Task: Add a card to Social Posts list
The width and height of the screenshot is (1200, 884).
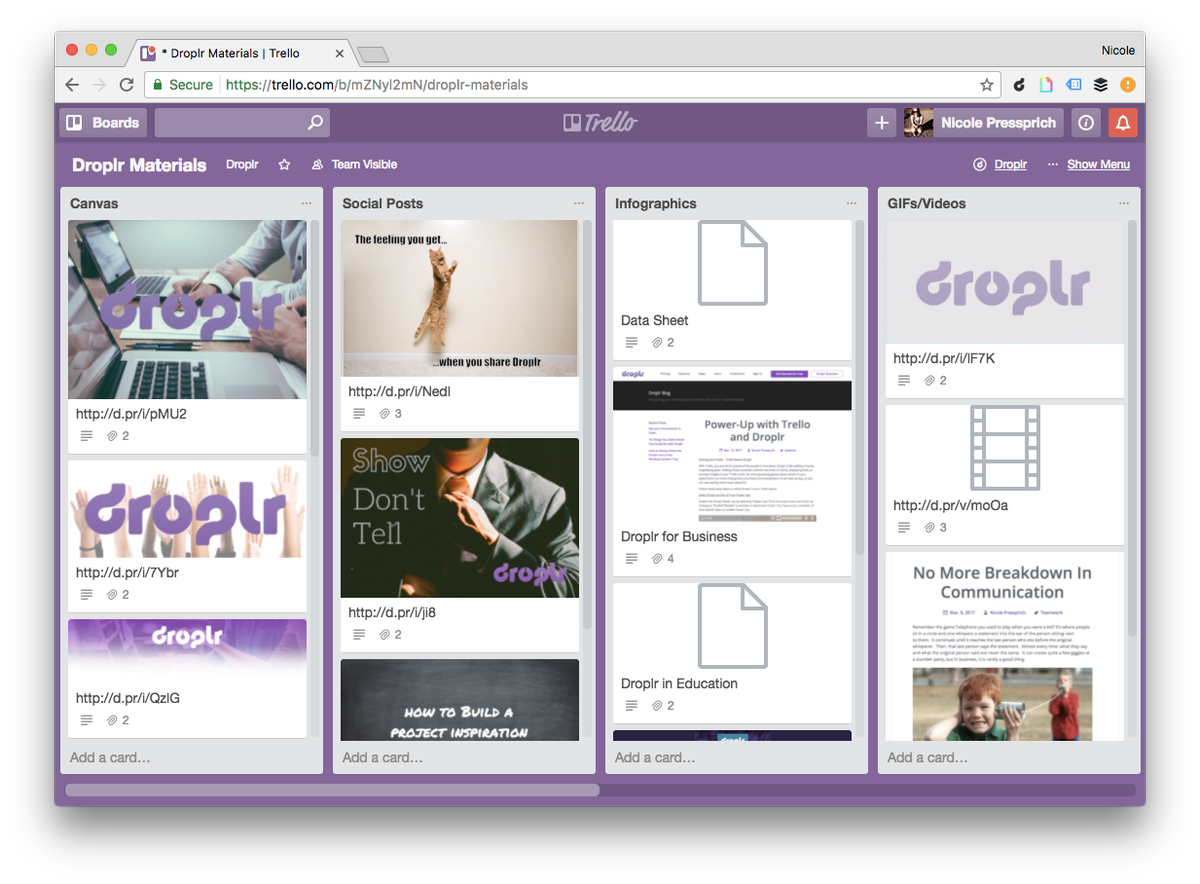Action: tap(382, 758)
